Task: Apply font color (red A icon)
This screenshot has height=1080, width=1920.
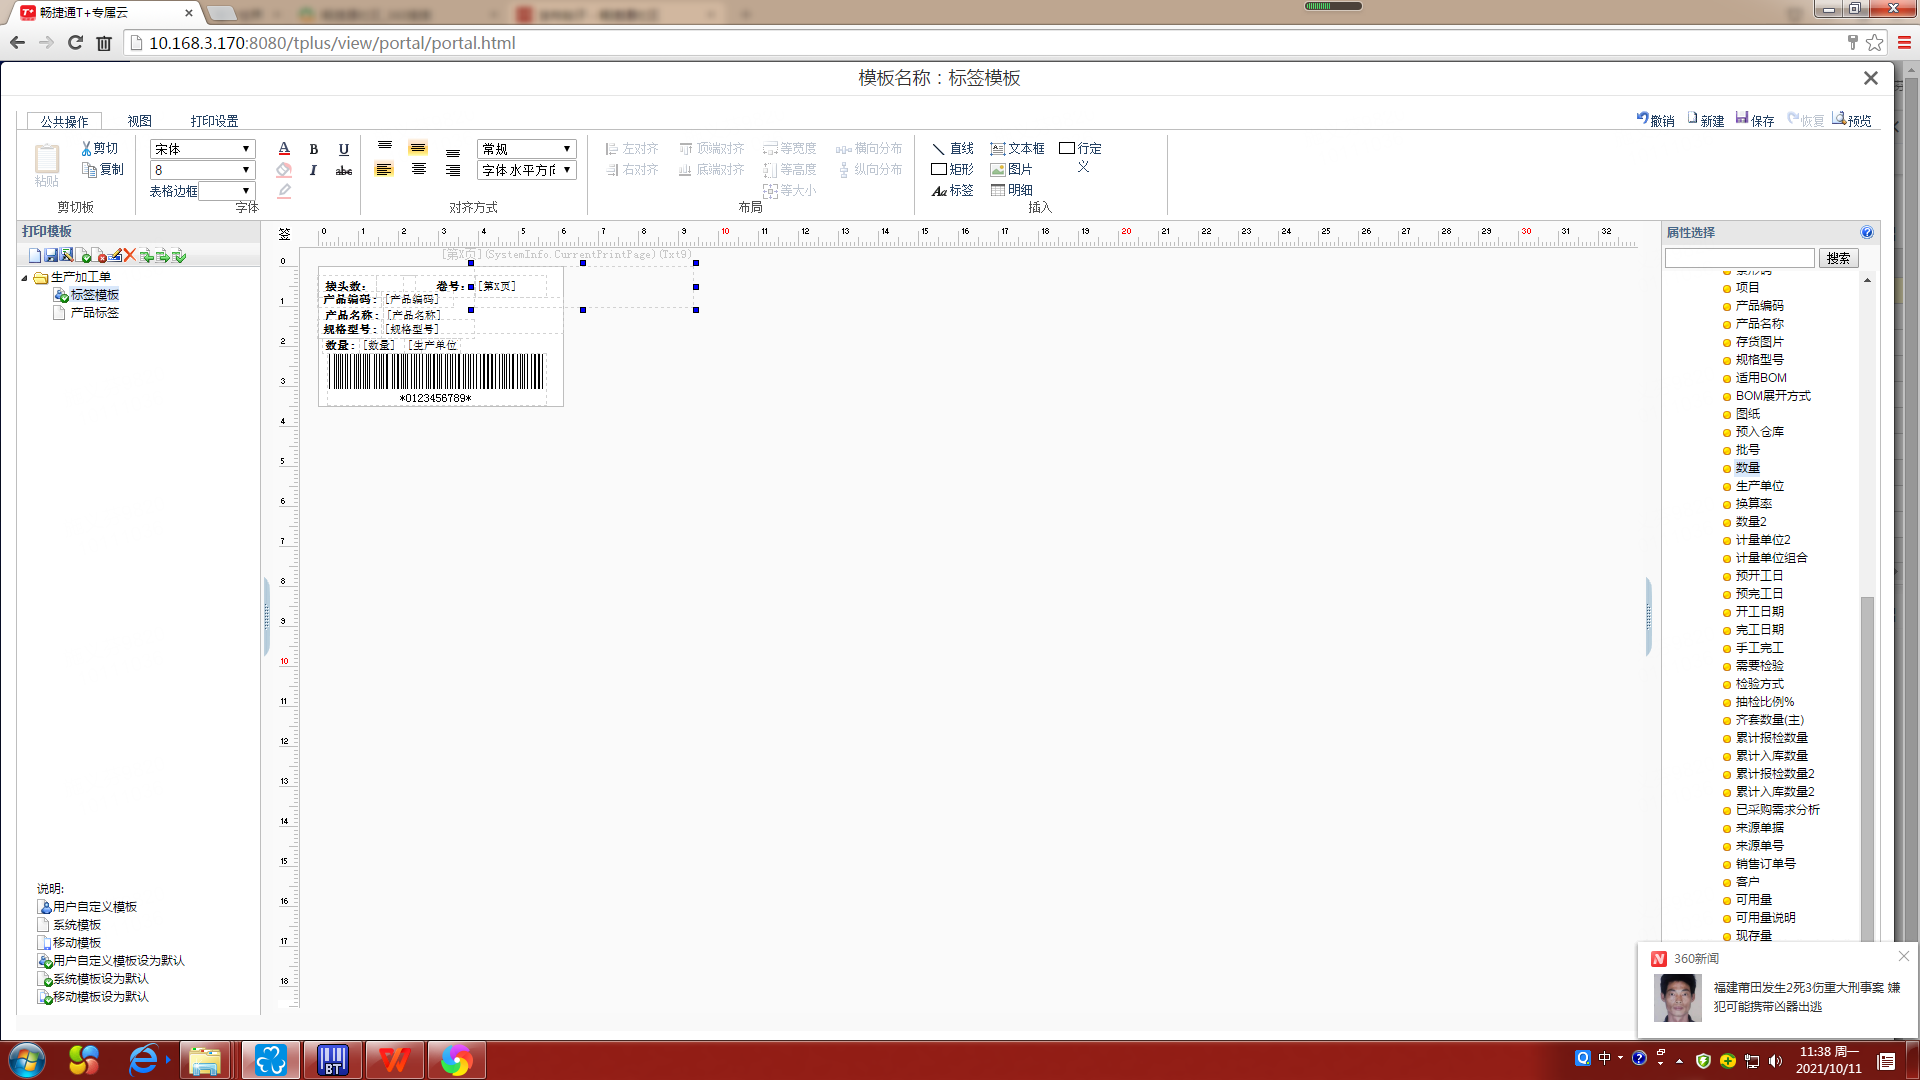Action: (284, 148)
